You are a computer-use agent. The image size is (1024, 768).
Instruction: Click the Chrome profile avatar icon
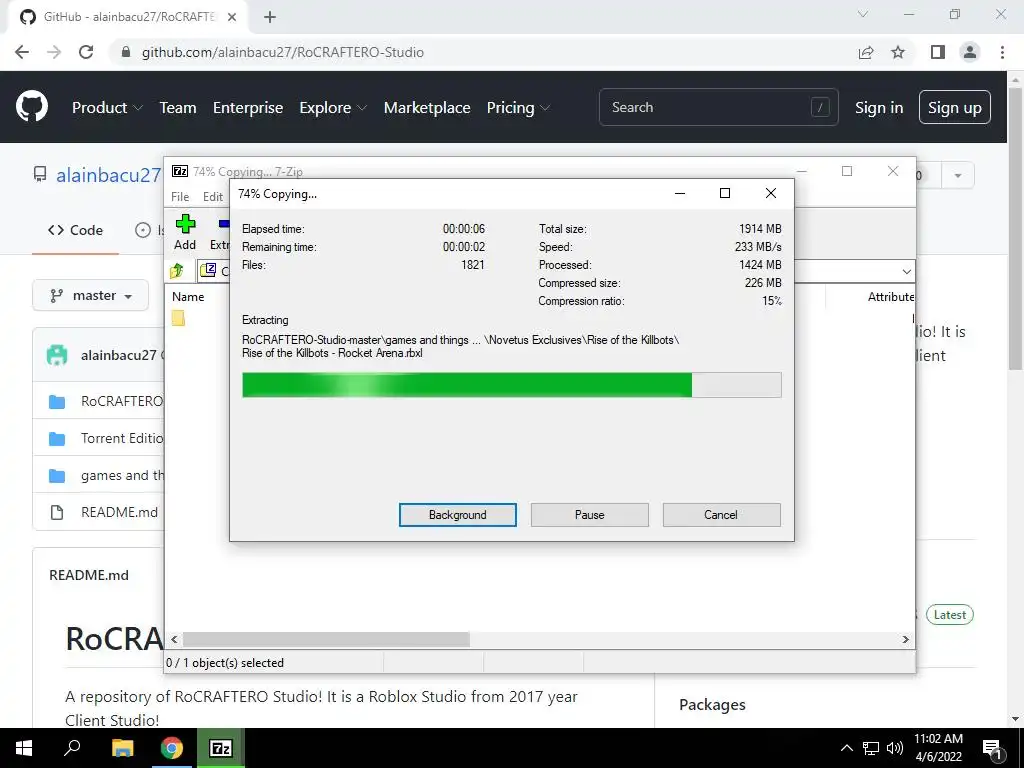[970, 52]
